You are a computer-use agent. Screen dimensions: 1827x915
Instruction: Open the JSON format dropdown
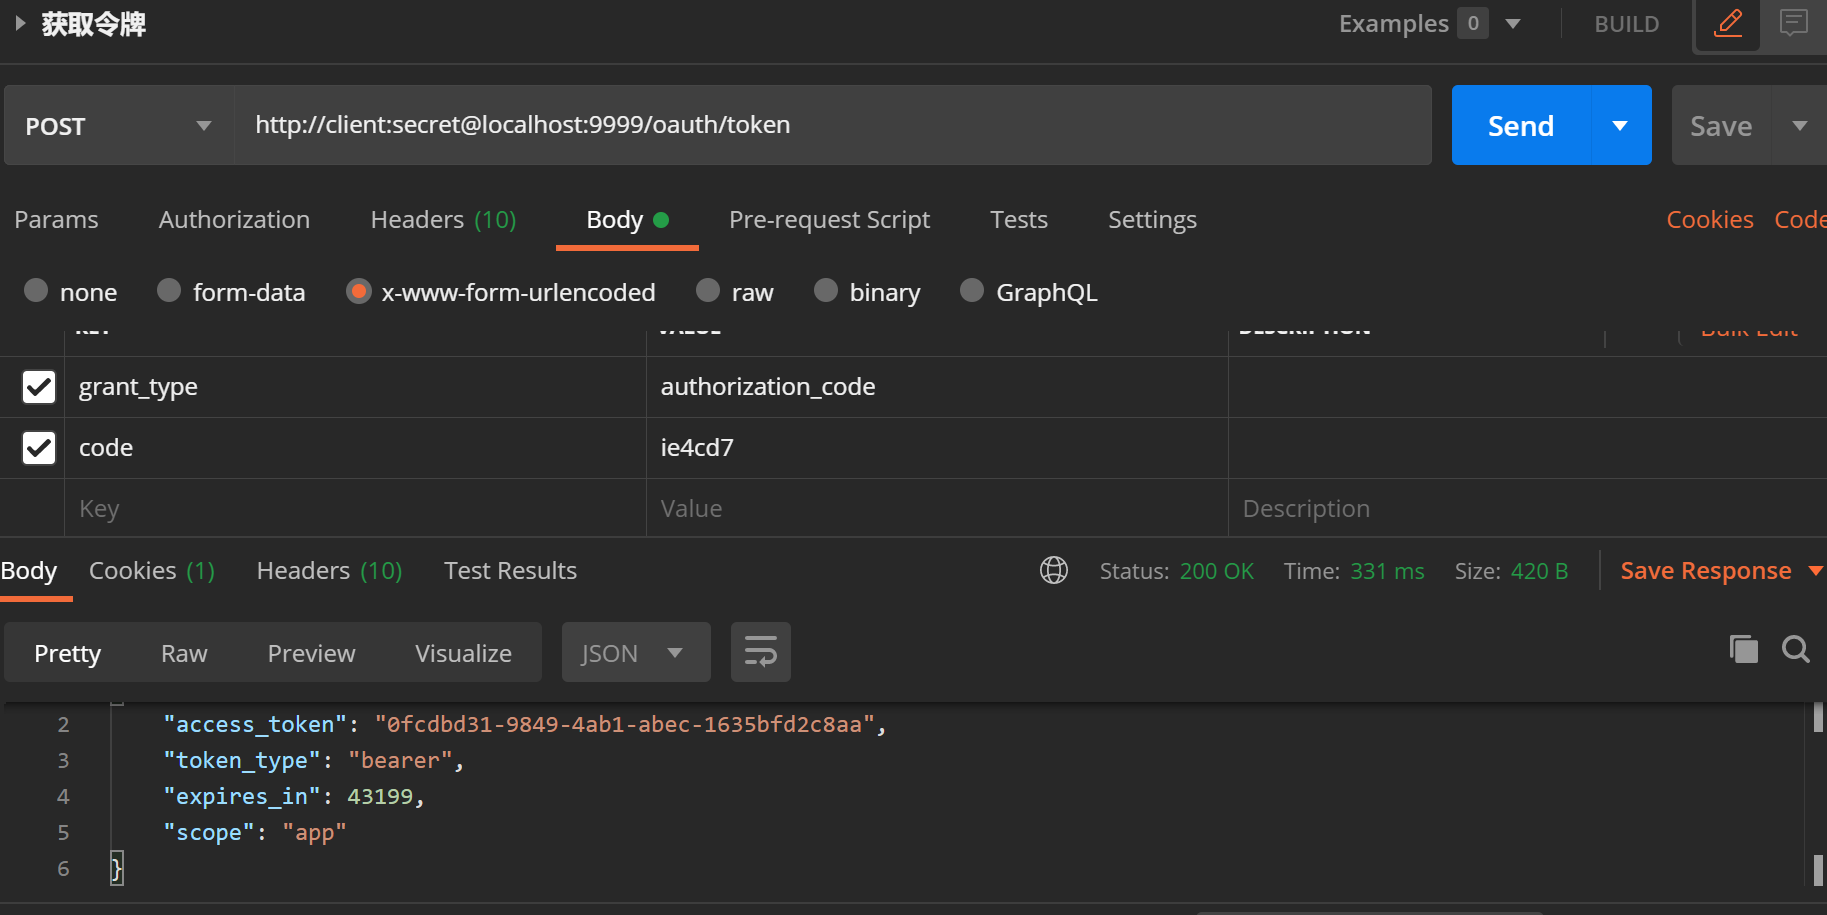pyautogui.click(x=635, y=653)
